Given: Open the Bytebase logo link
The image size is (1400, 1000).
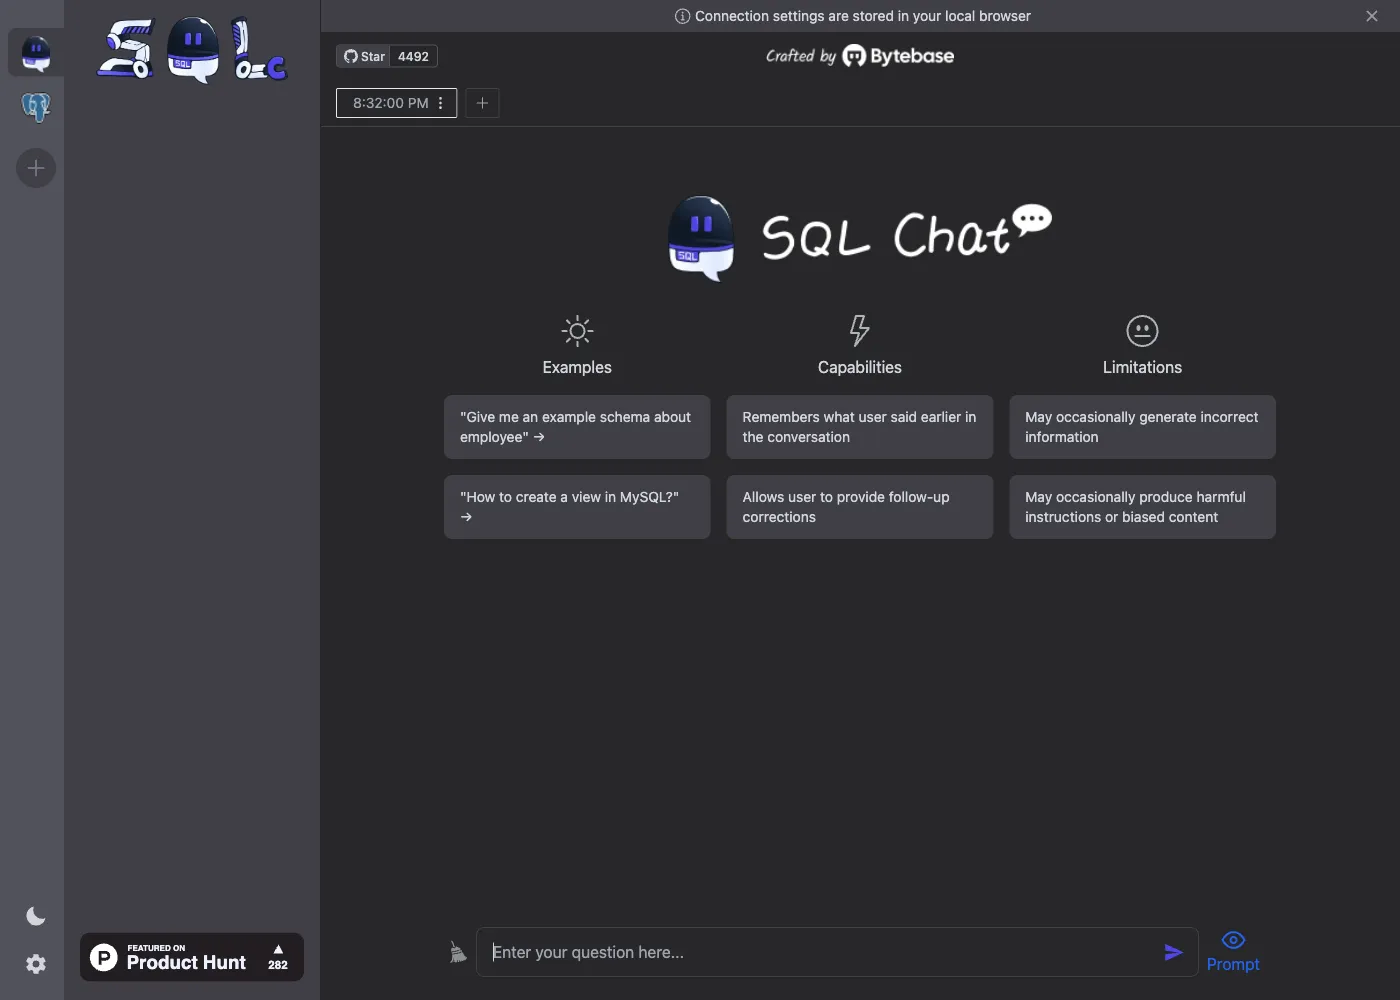Looking at the screenshot, I should (x=898, y=56).
